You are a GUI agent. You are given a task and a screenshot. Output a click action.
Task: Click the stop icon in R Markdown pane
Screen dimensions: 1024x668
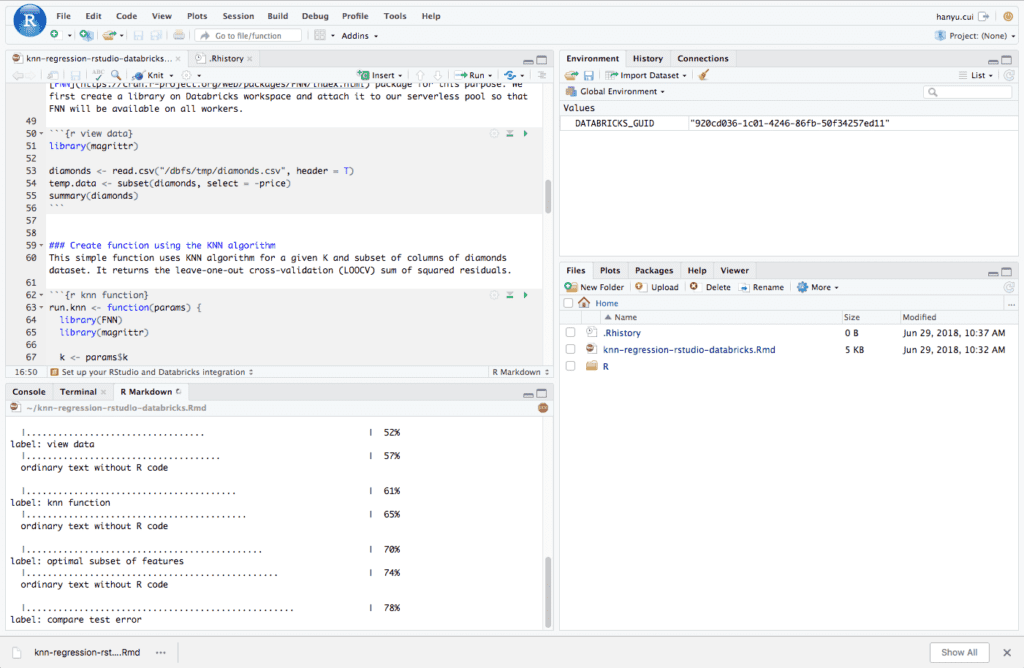pyautogui.click(x=542, y=408)
